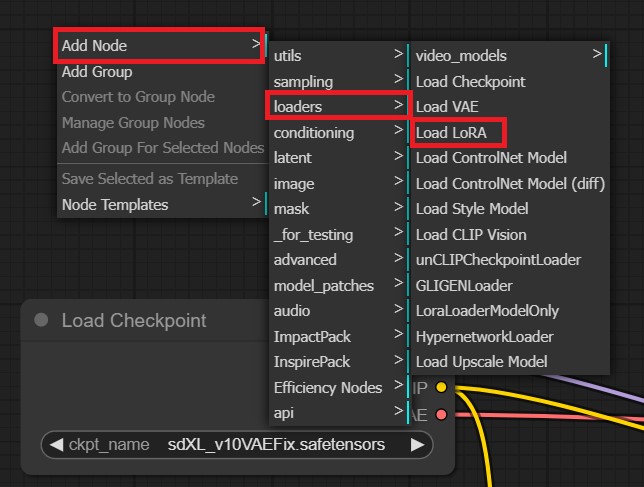
Task: Choose Convert to Group Node
Action: point(162,97)
